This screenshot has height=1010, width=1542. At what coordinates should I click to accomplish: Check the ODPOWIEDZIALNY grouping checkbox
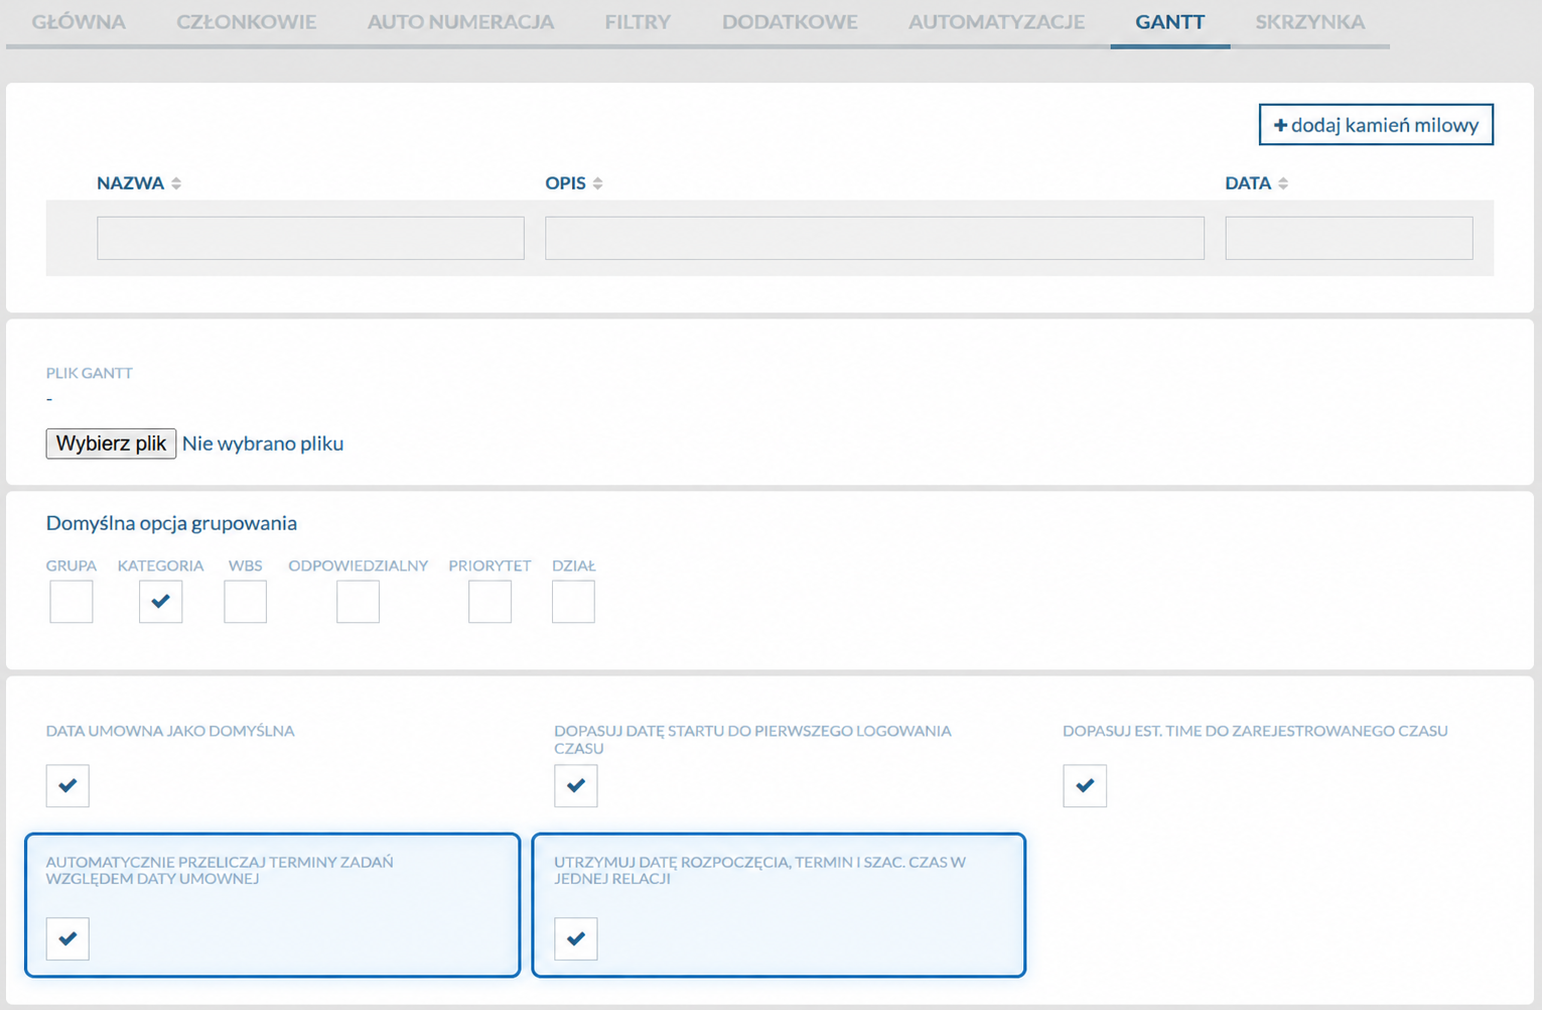[358, 602]
